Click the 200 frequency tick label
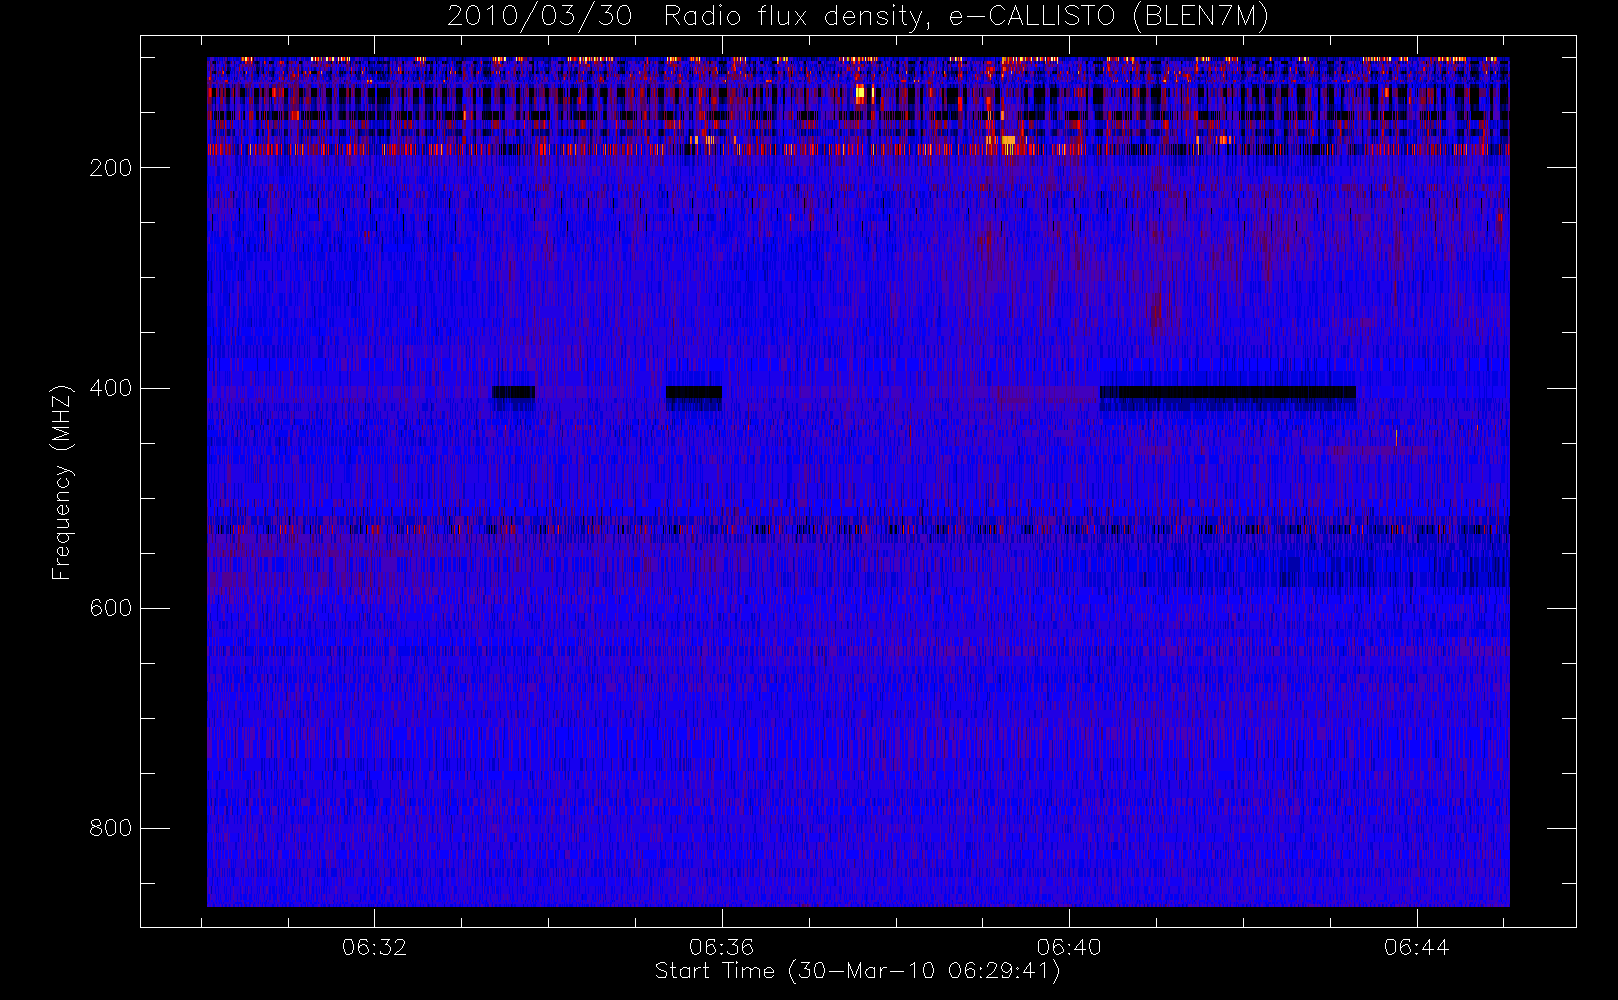The image size is (1618, 1000). (111, 168)
